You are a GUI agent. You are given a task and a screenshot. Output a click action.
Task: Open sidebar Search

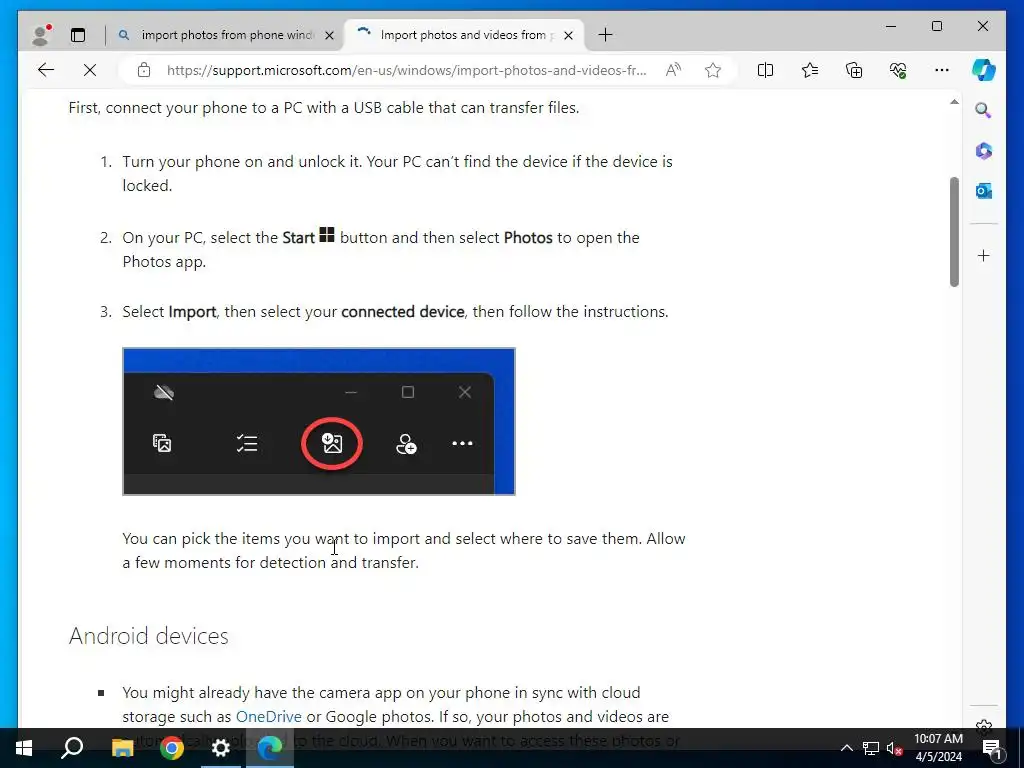pyautogui.click(x=984, y=110)
